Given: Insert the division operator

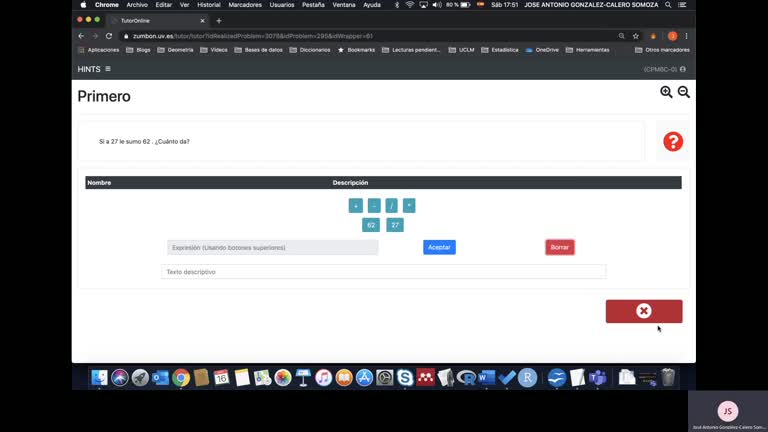Looking at the screenshot, I should [391, 206].
